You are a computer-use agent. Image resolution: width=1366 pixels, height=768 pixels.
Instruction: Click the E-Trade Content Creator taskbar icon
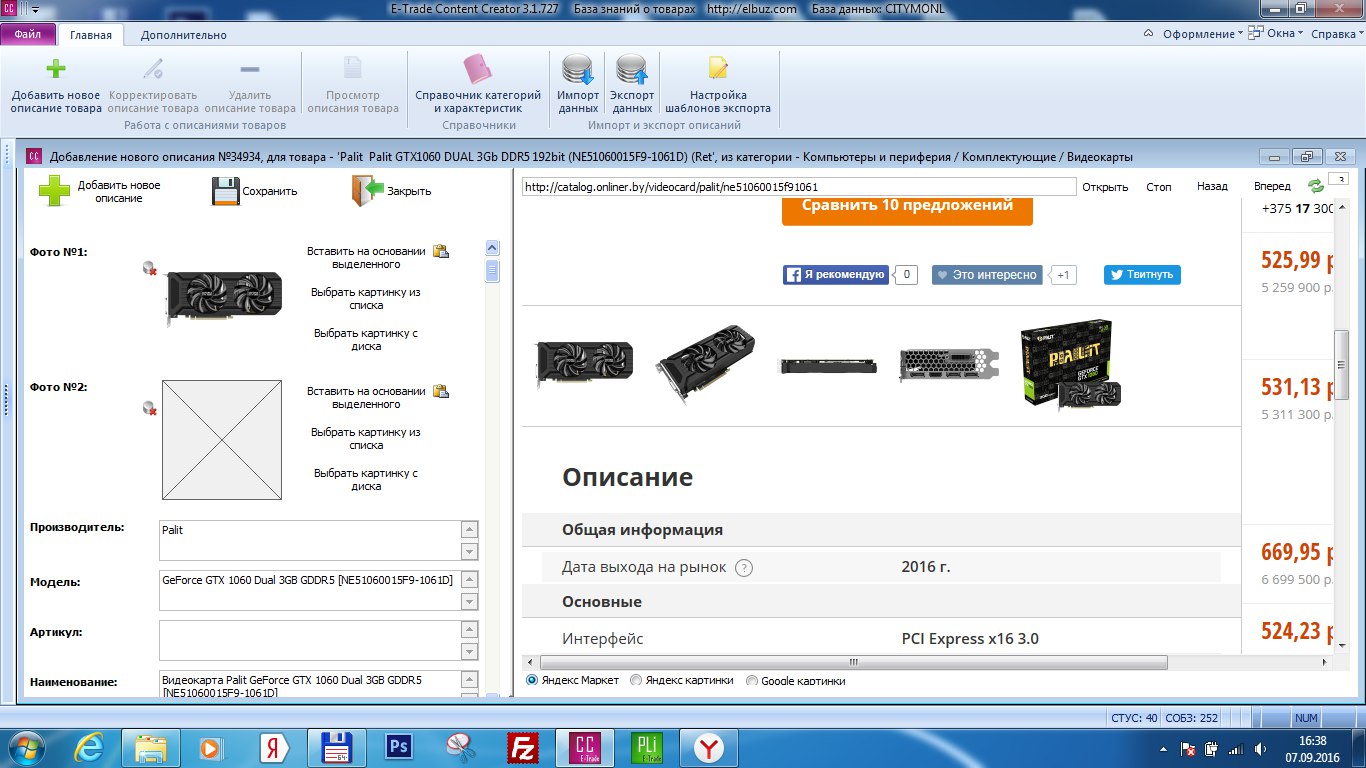click(x=585, y=747)
